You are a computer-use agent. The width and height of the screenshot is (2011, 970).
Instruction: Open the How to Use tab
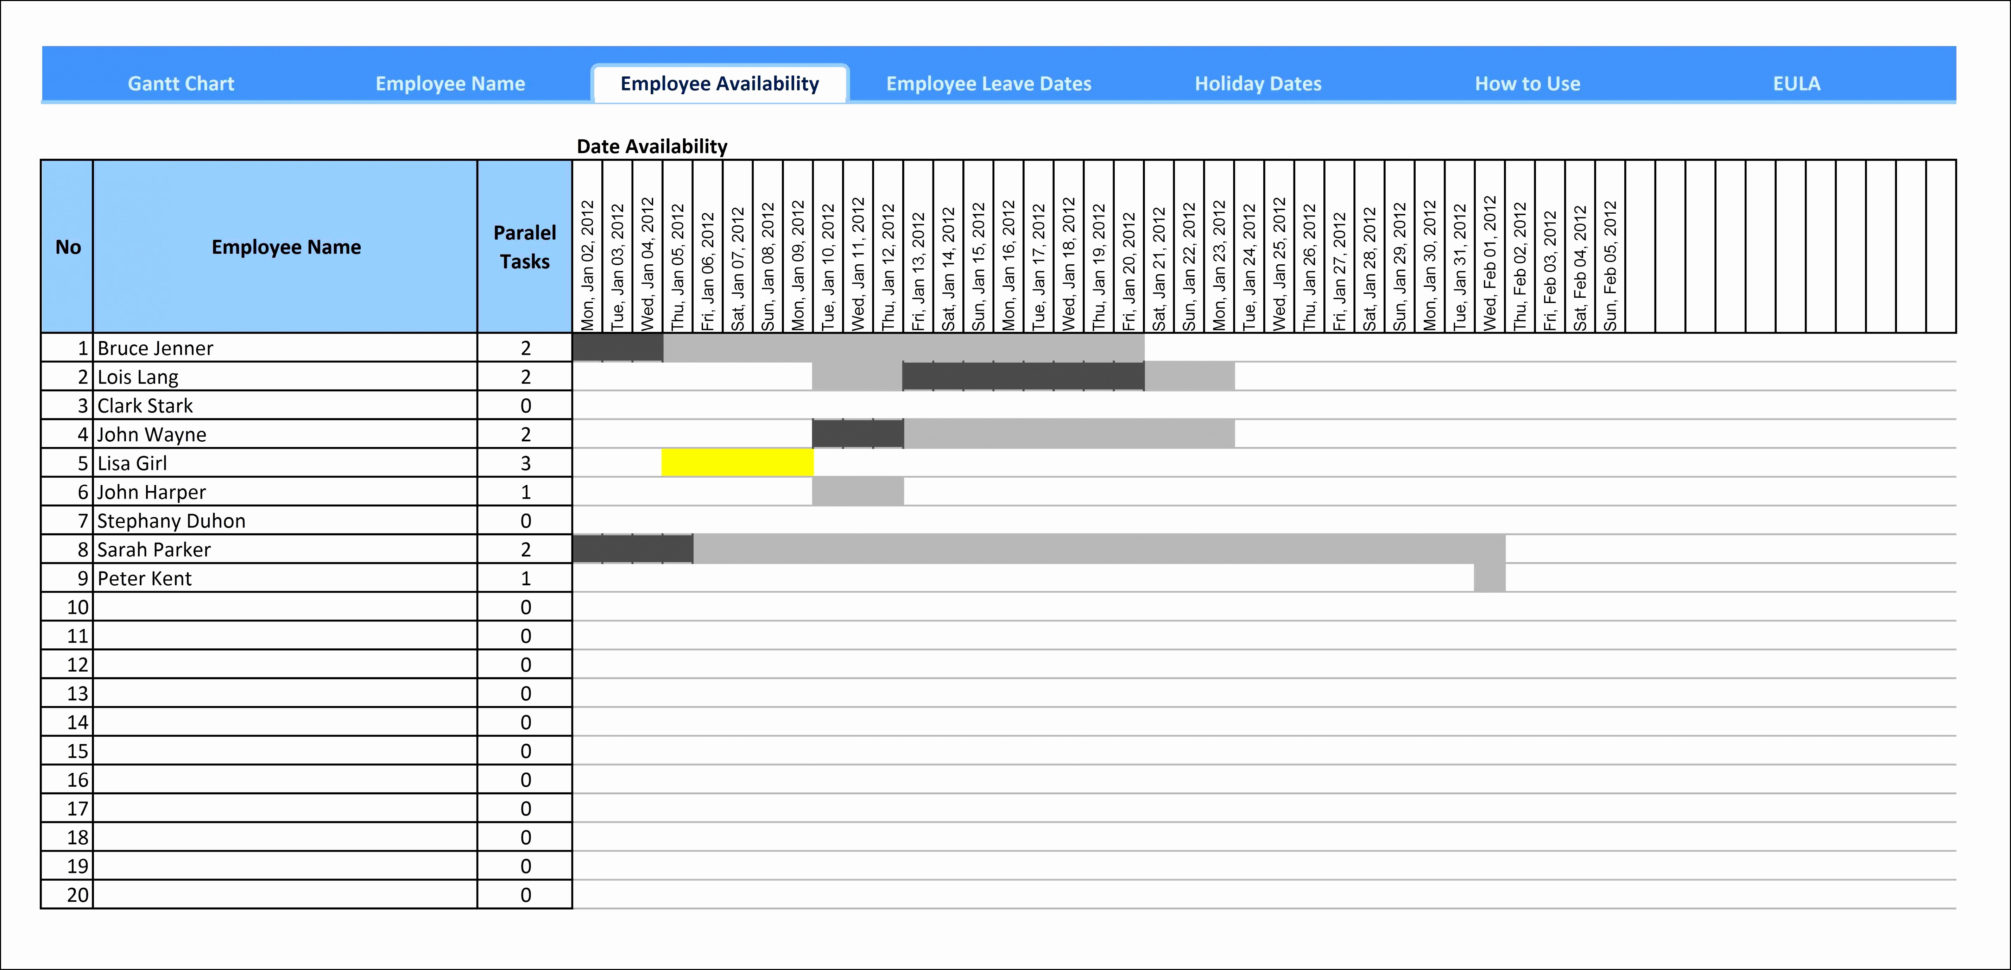coord(1527,84)
